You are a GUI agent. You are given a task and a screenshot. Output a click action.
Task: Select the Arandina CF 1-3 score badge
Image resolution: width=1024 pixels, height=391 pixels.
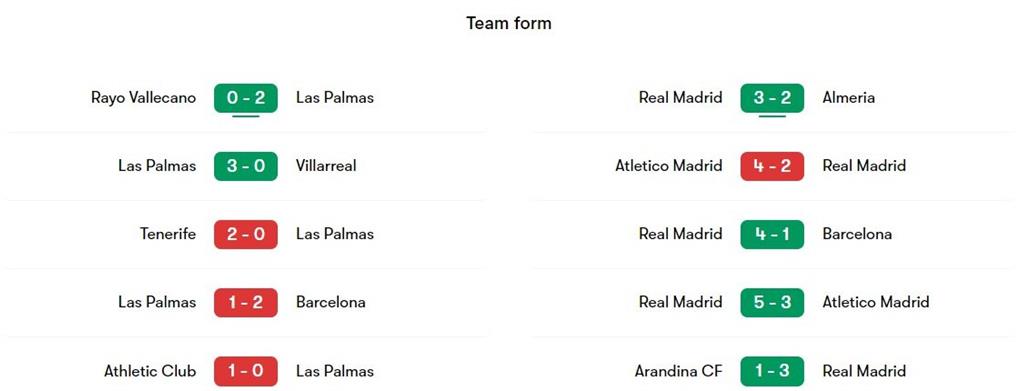coord(772,371)
